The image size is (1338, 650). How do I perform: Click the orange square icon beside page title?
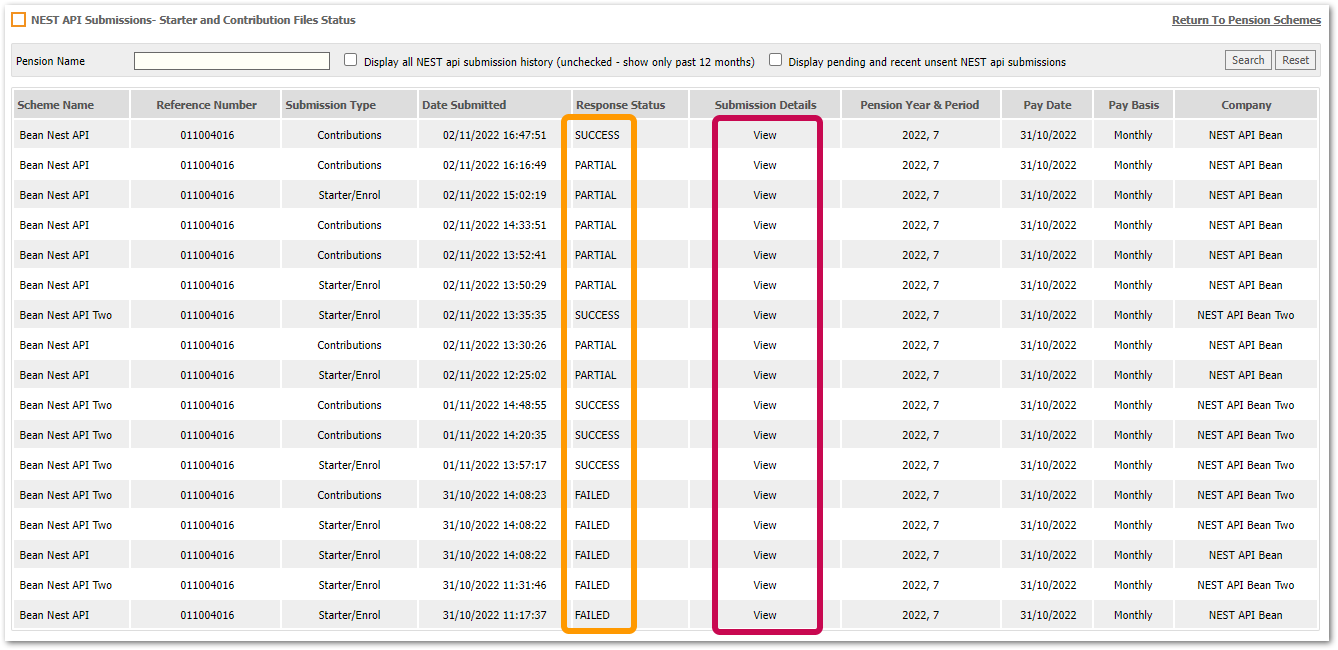pos(19,20)
